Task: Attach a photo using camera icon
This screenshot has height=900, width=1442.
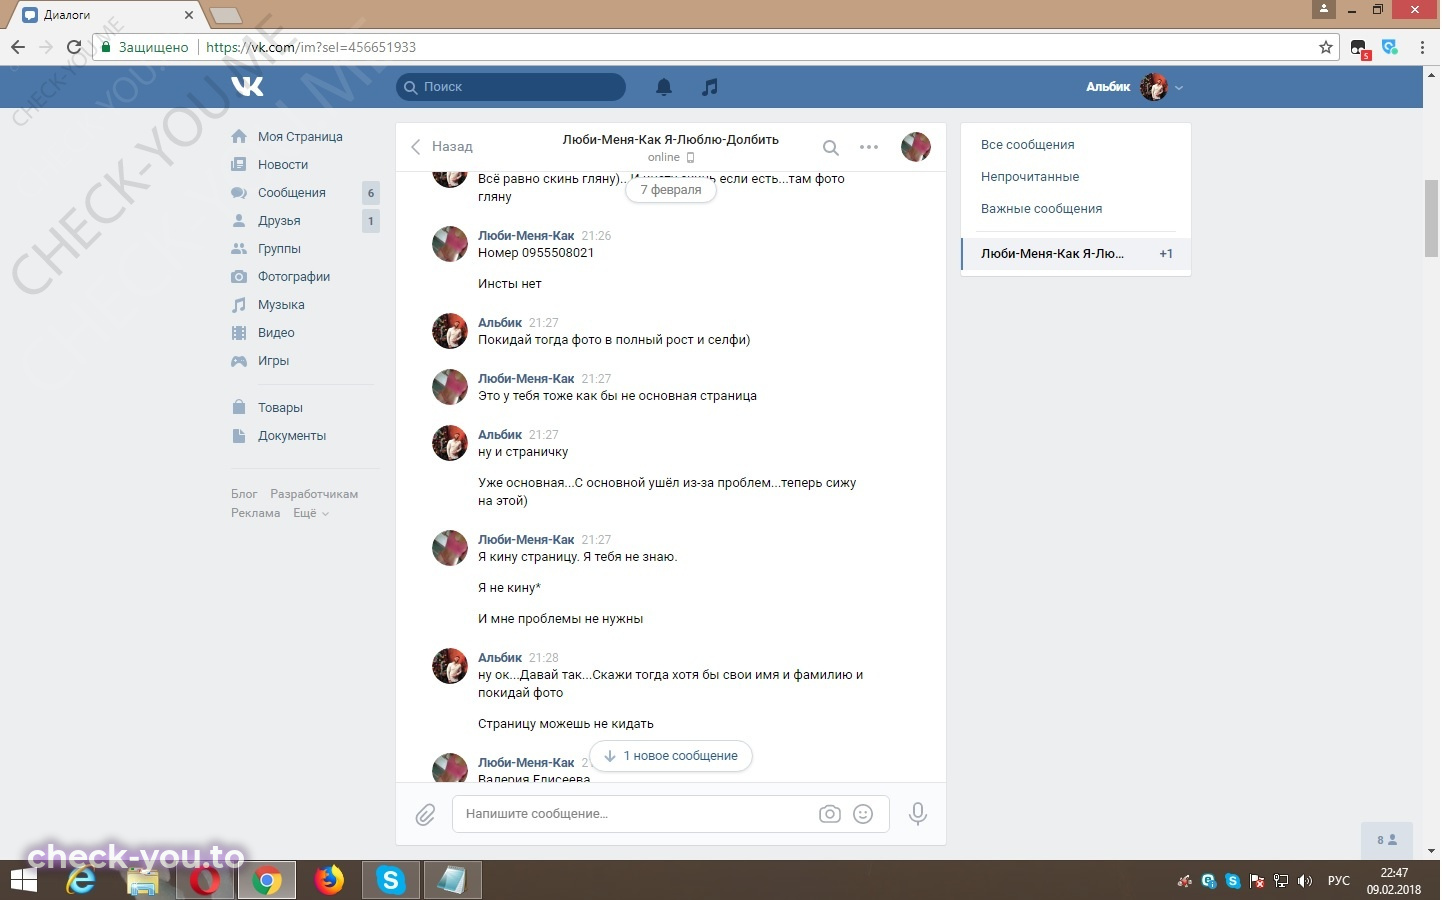Action: tap(830, 814)
